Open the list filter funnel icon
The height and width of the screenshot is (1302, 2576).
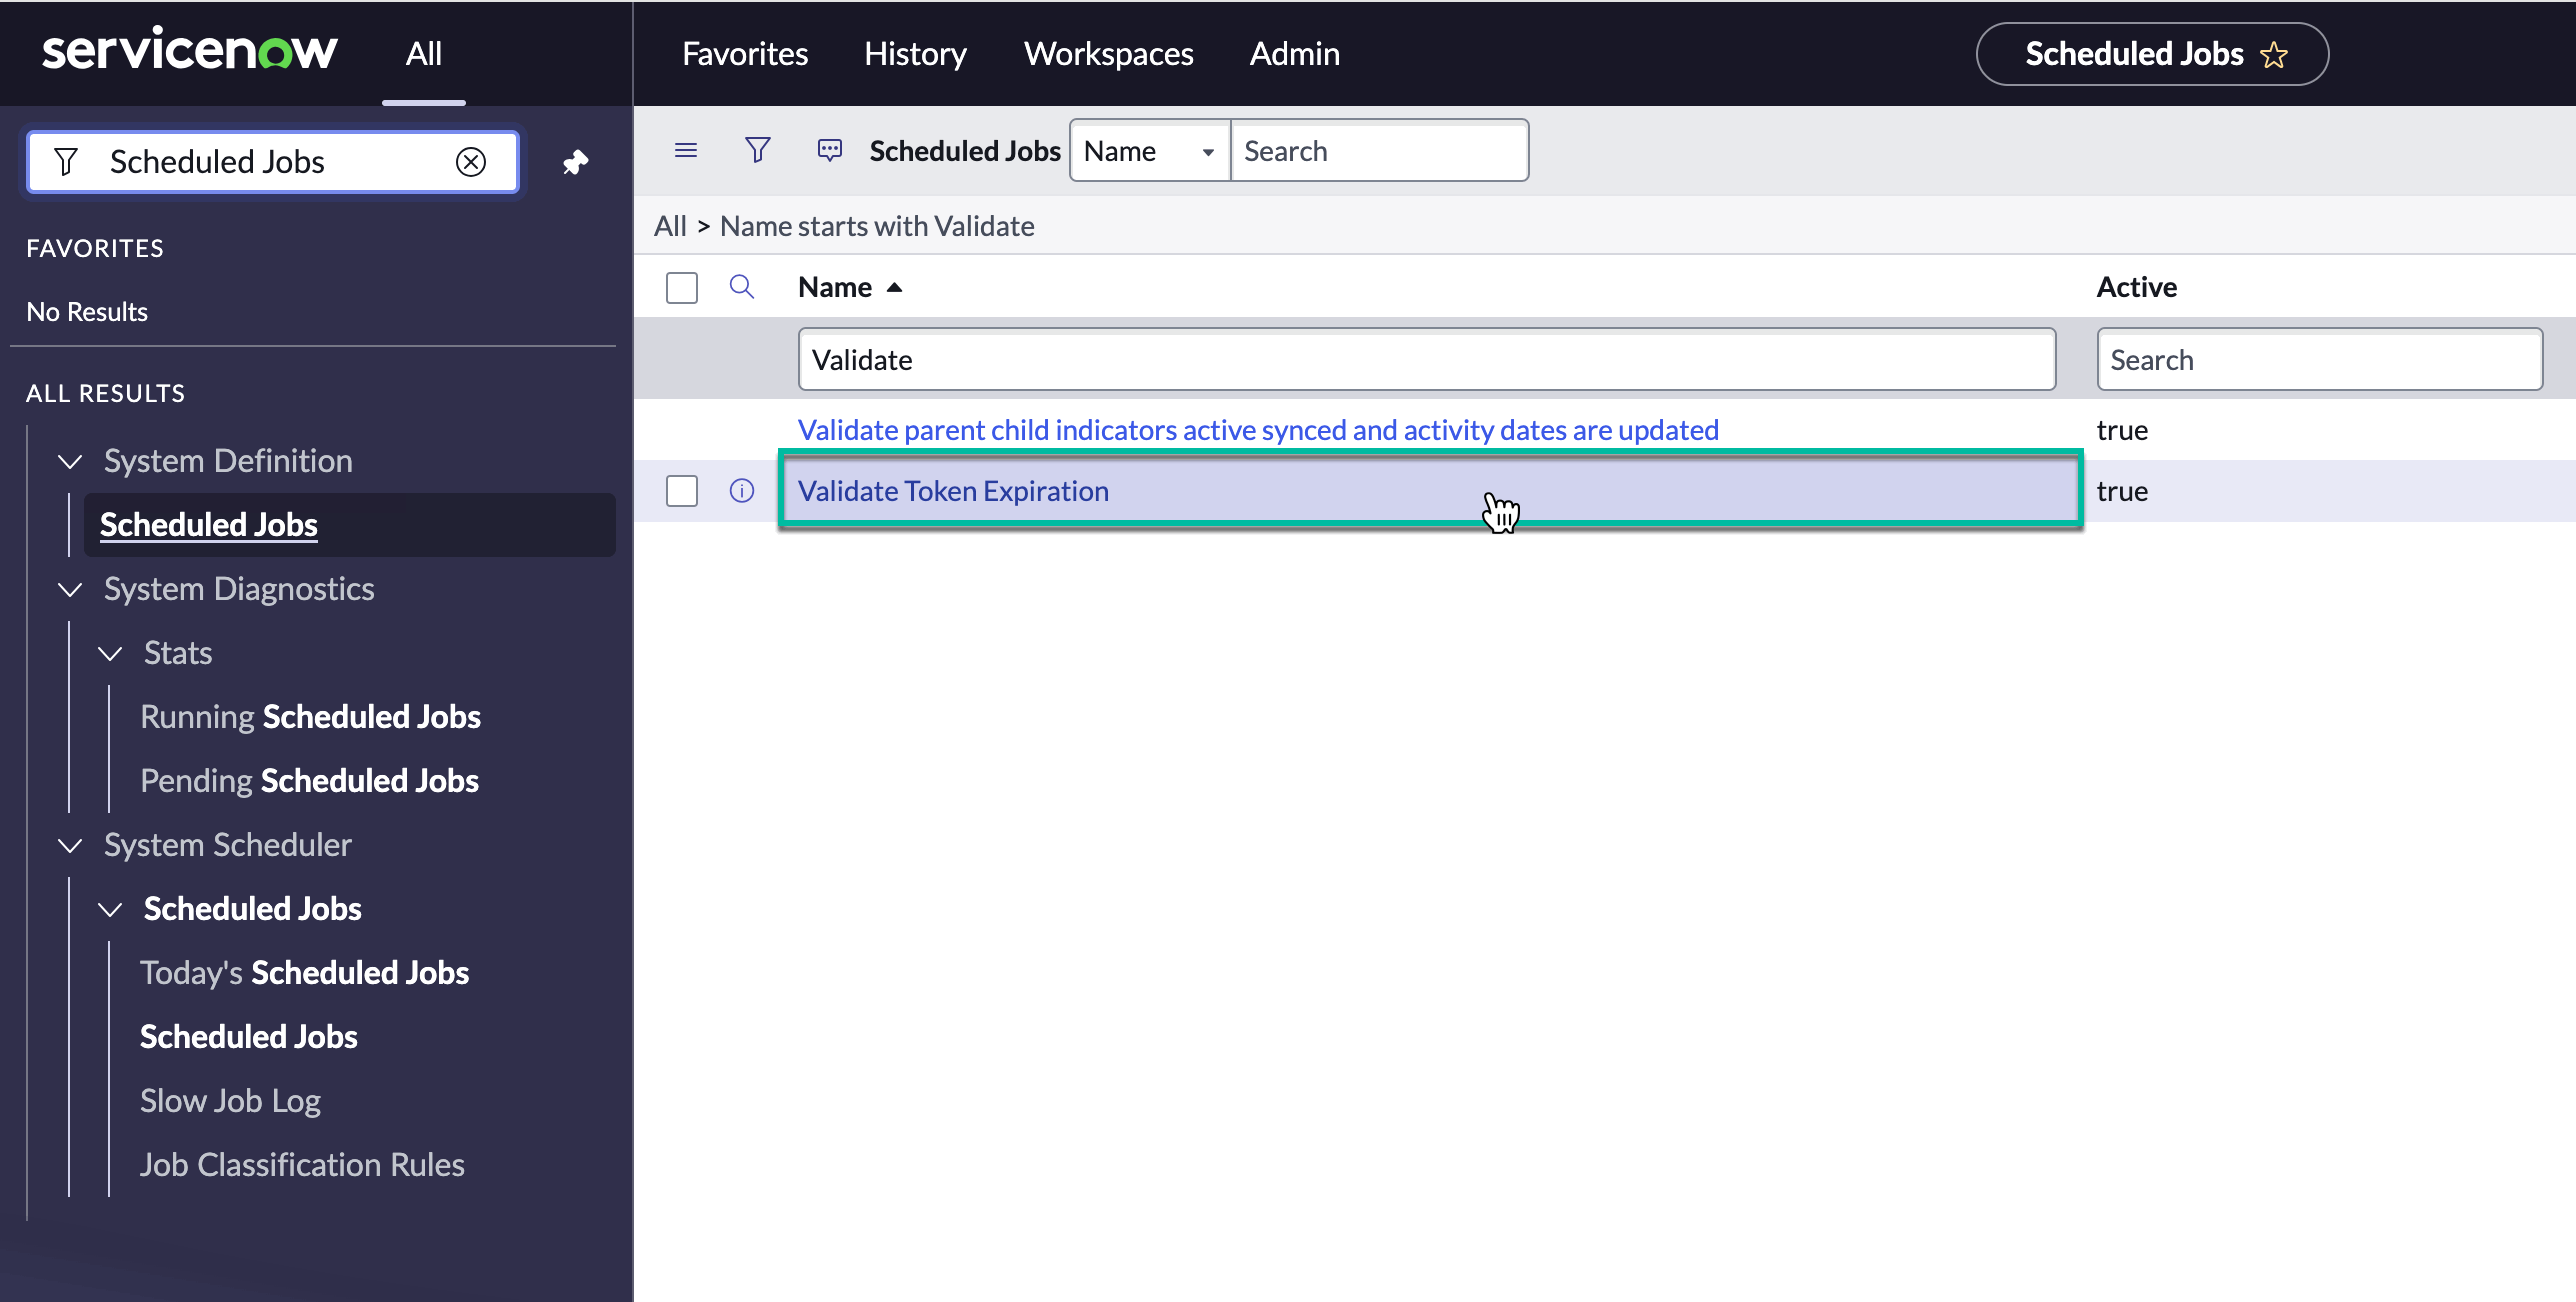click(x=757, y=149)
